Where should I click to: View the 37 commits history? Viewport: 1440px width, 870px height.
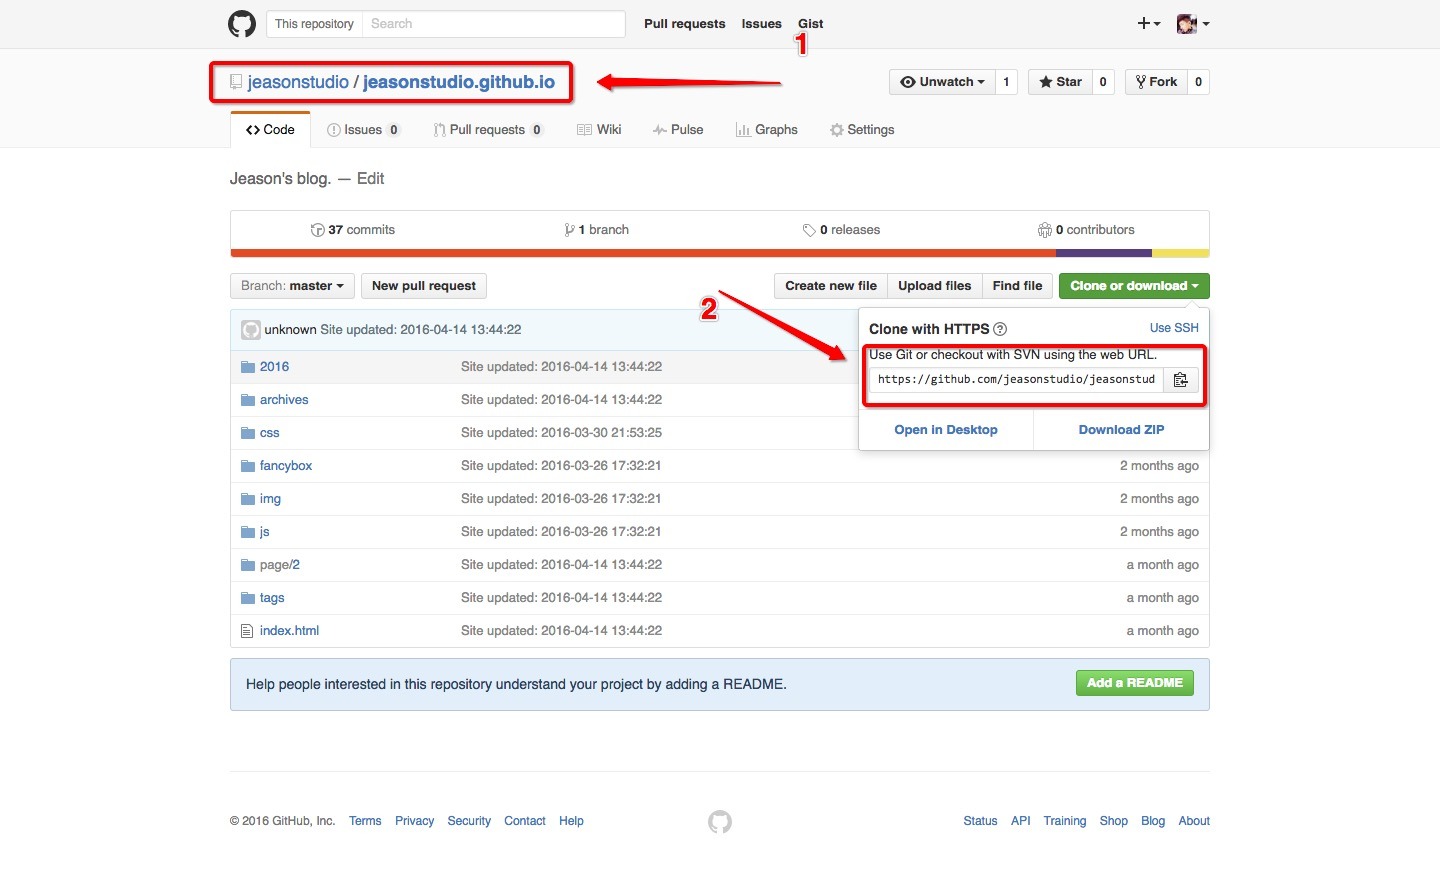click(353, 230)
